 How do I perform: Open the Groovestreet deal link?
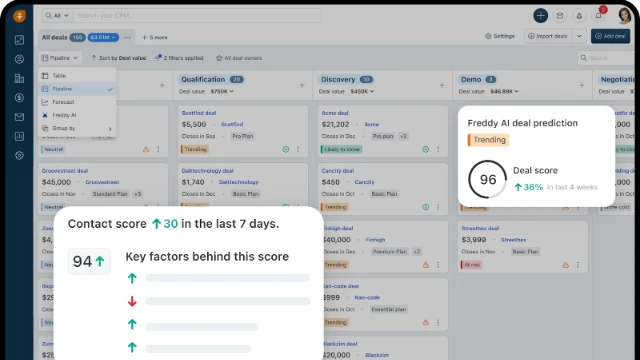point(65,171)
